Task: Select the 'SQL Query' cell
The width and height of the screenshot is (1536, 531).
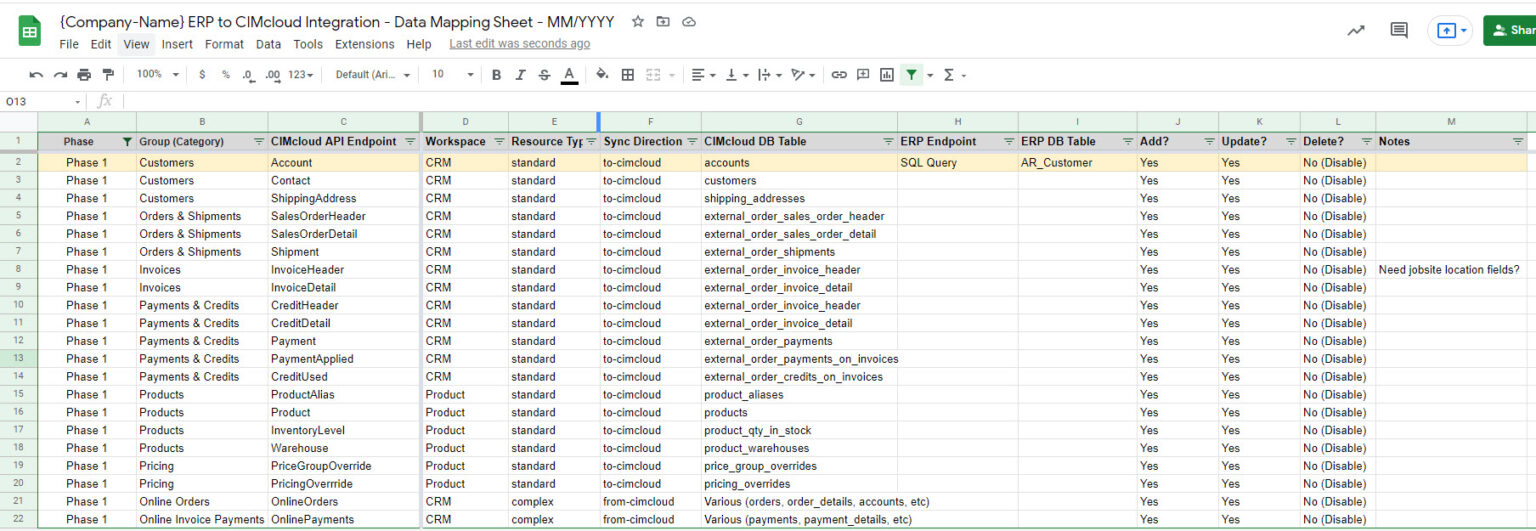Action: (957, 162)
